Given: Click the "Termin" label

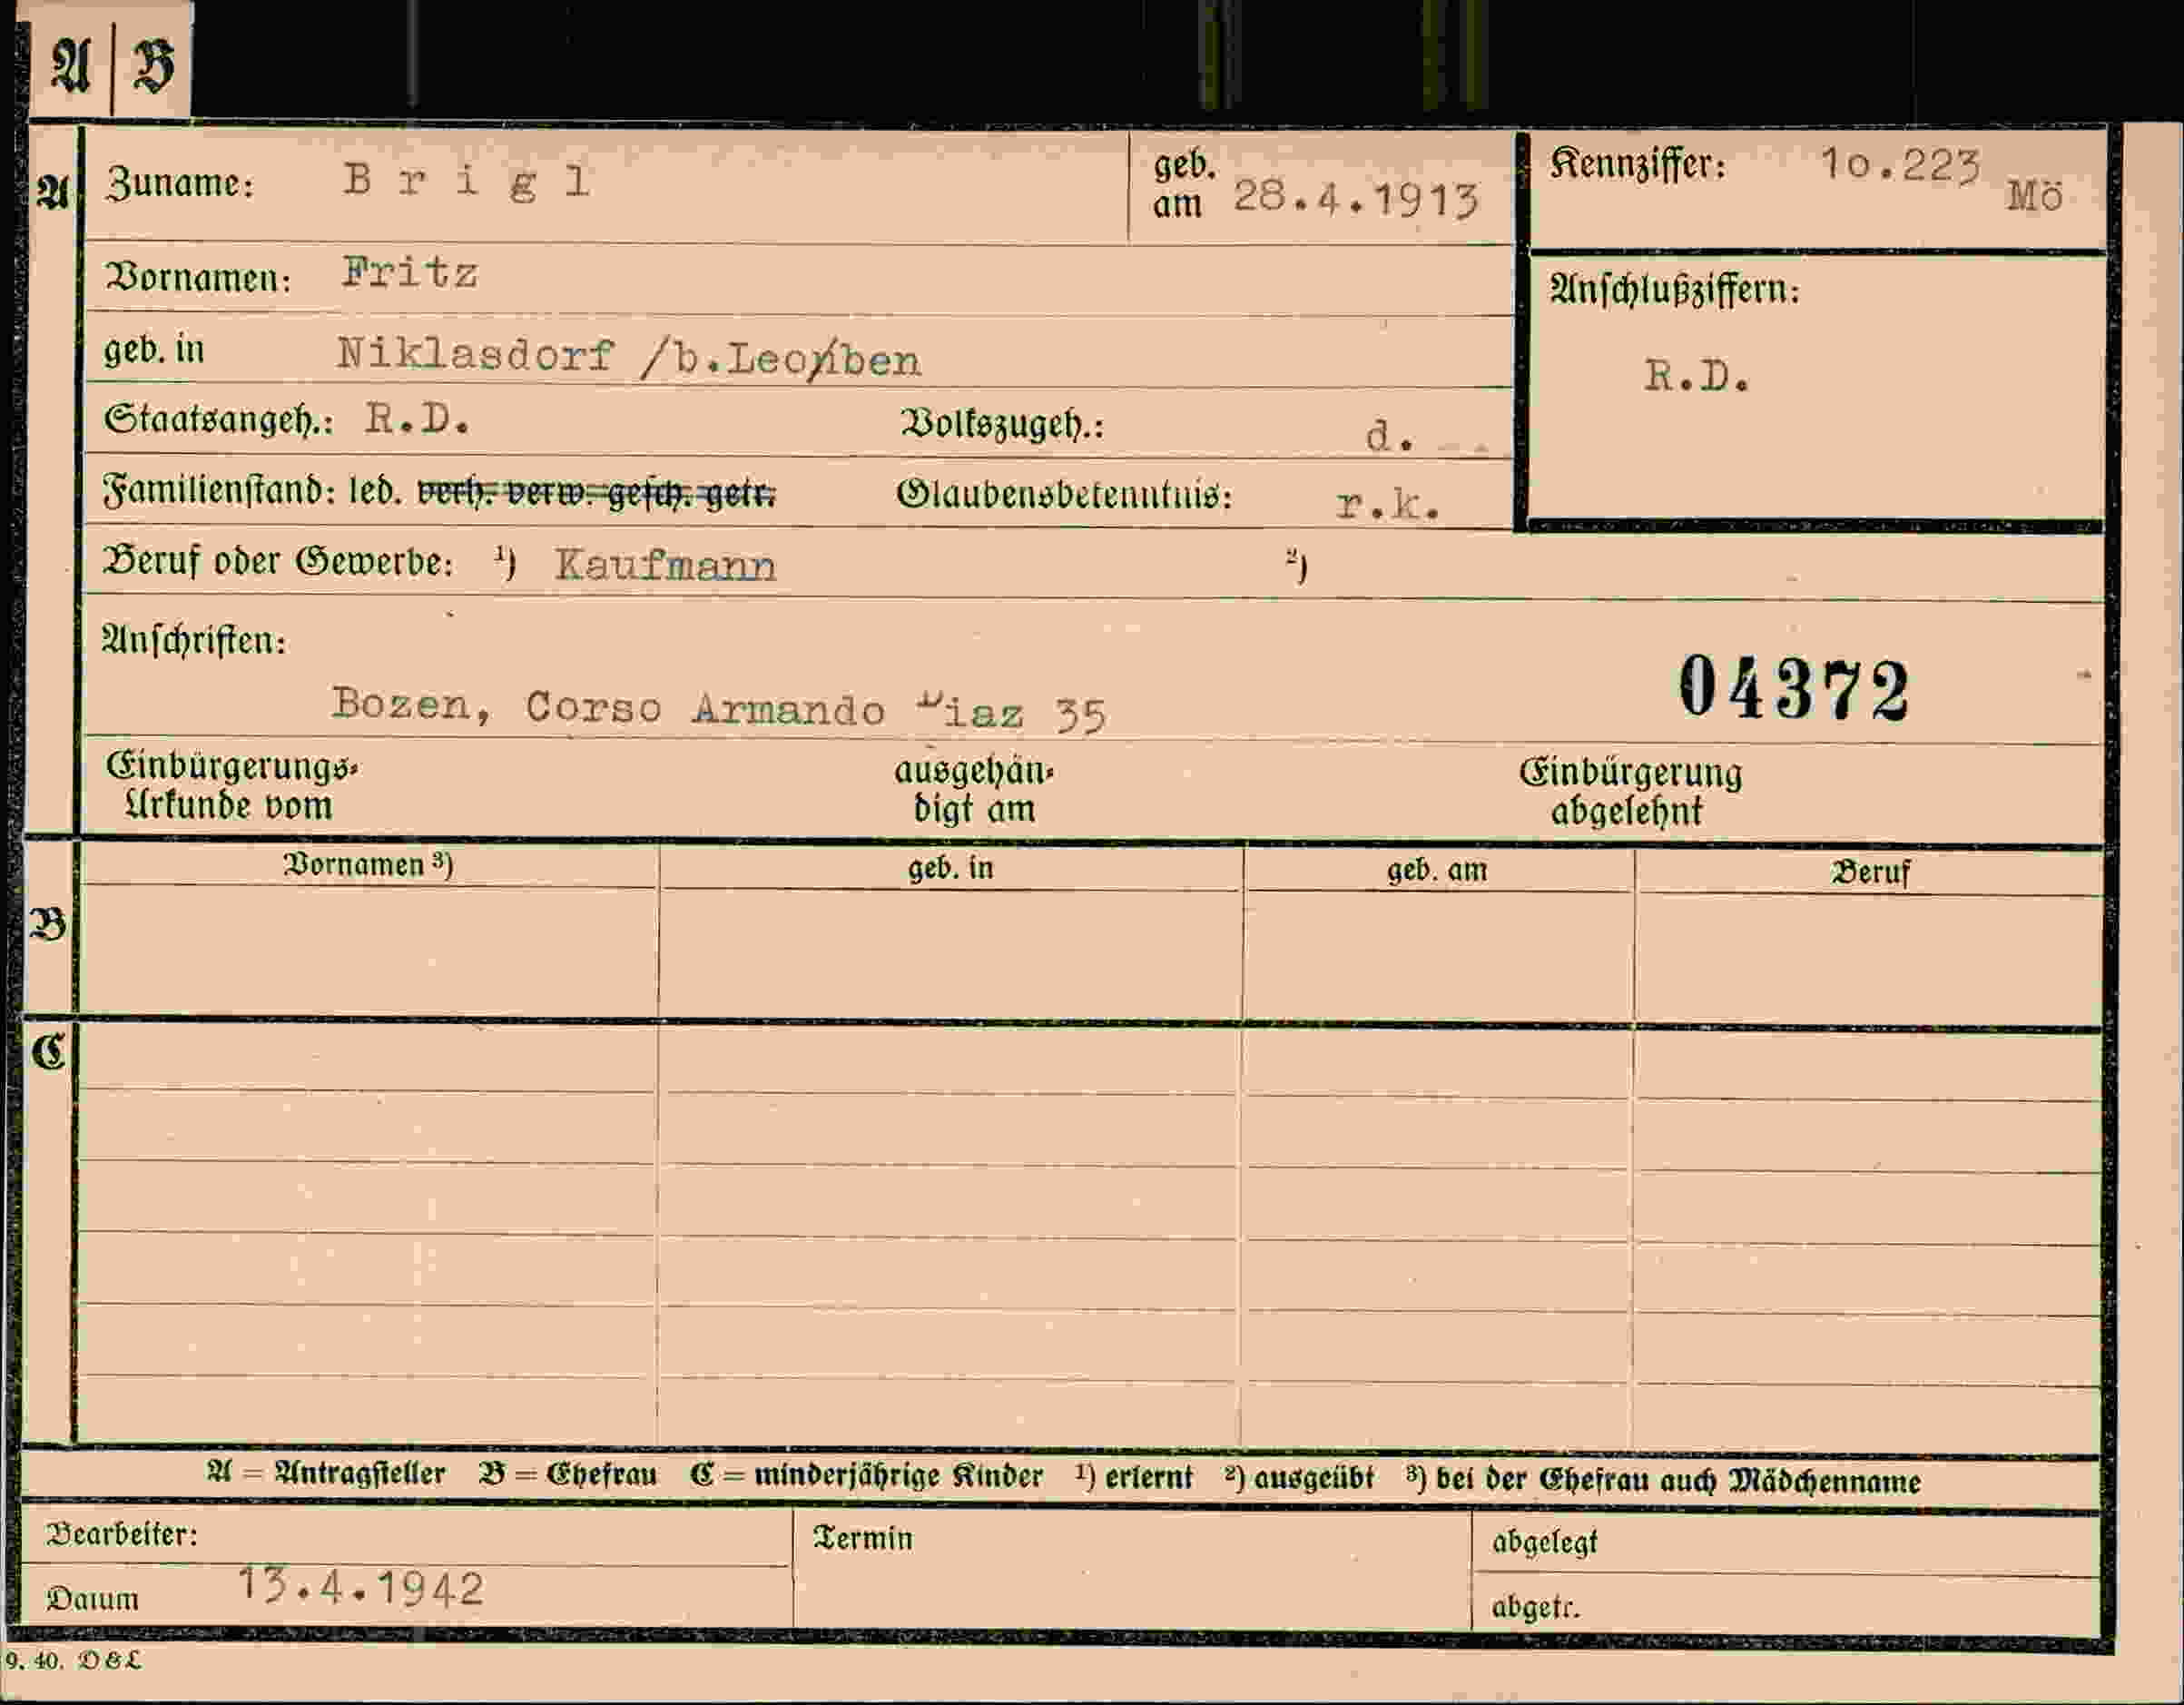Looking at the screenshot, I should (x=863, y=1538).
